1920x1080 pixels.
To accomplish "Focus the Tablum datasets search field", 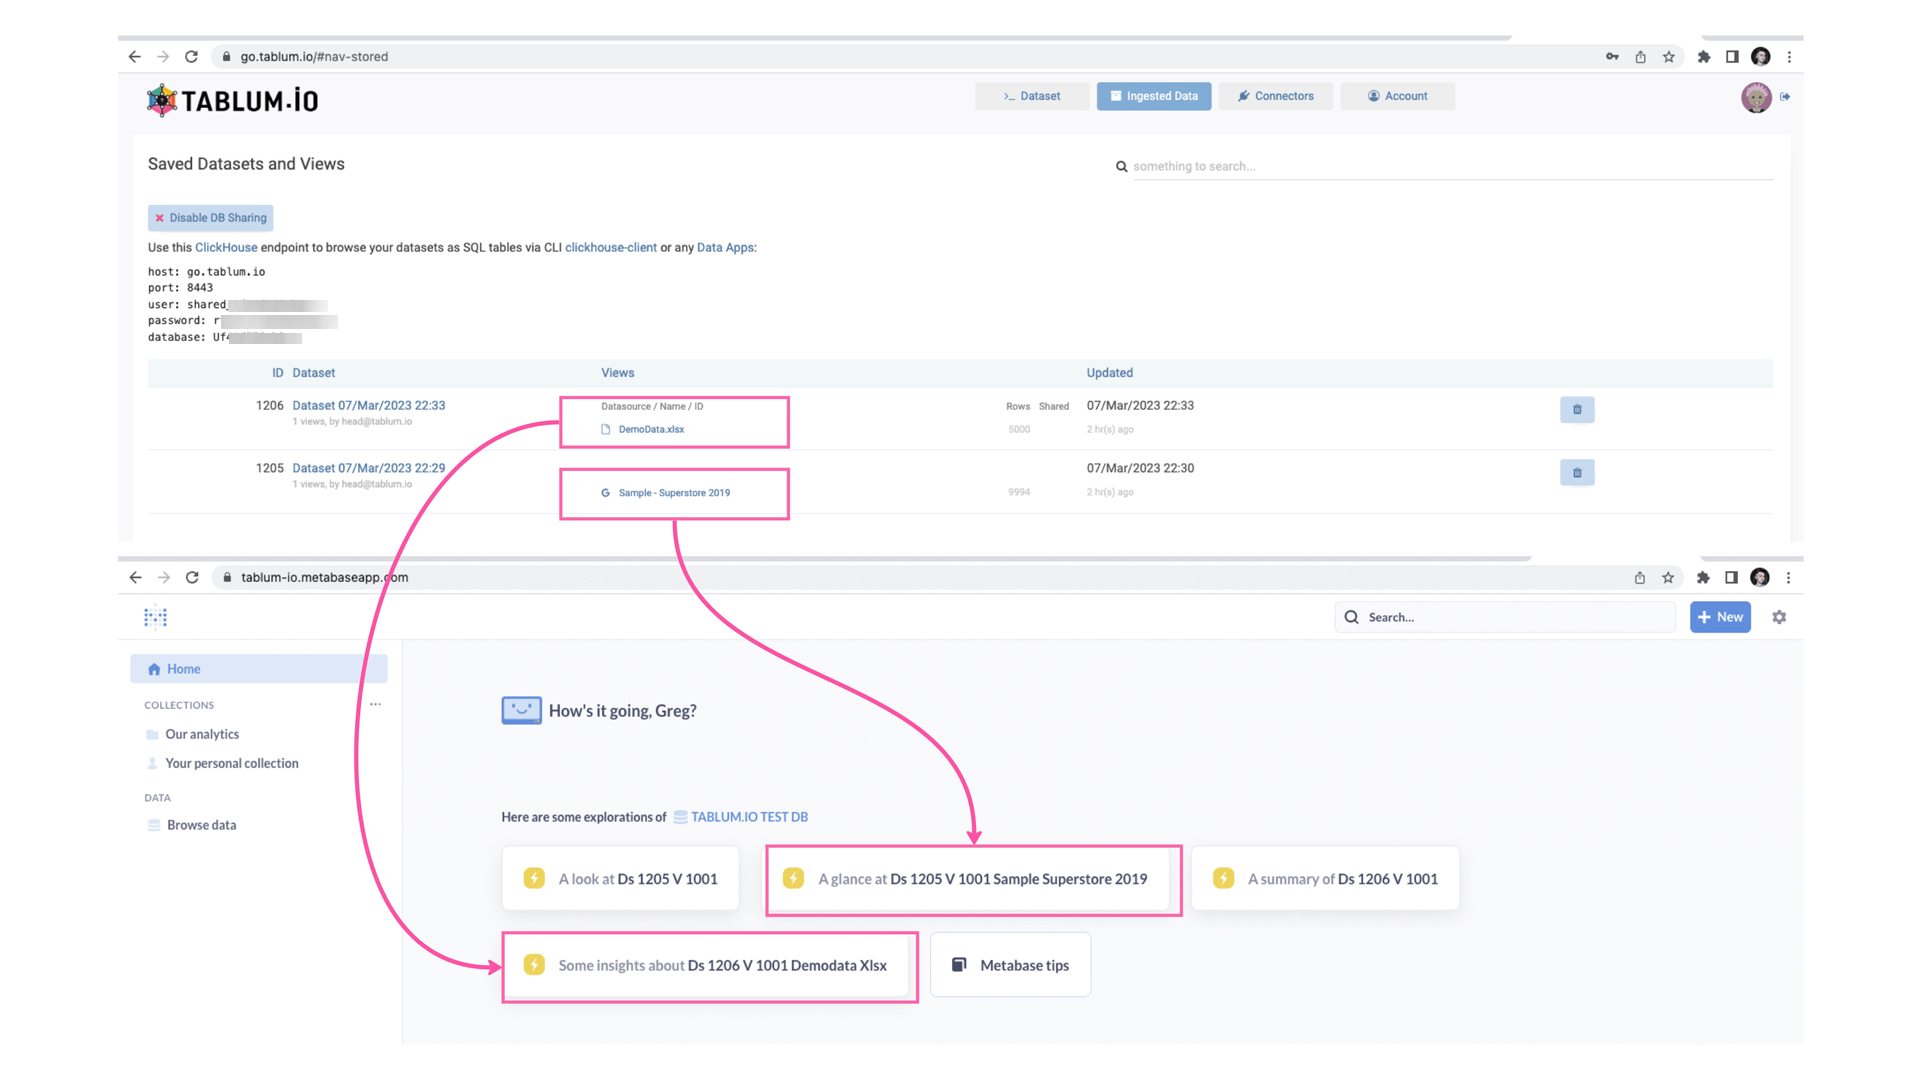I will (1452, 166).
